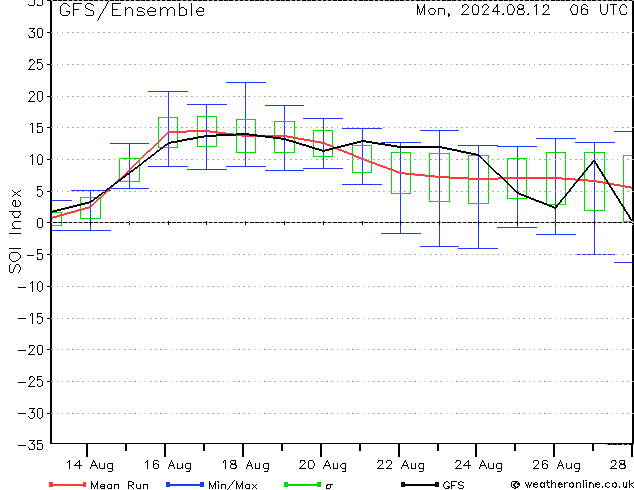
Task: Click the GFS/Ensemble chart title
Action: [132, 11]
